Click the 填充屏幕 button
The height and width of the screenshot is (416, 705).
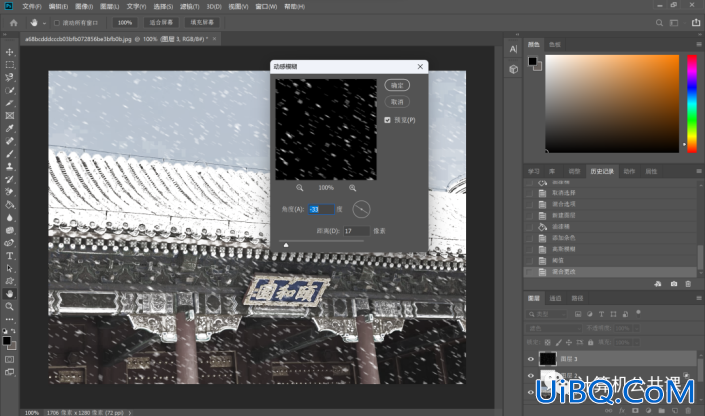(x=202, y=22)
